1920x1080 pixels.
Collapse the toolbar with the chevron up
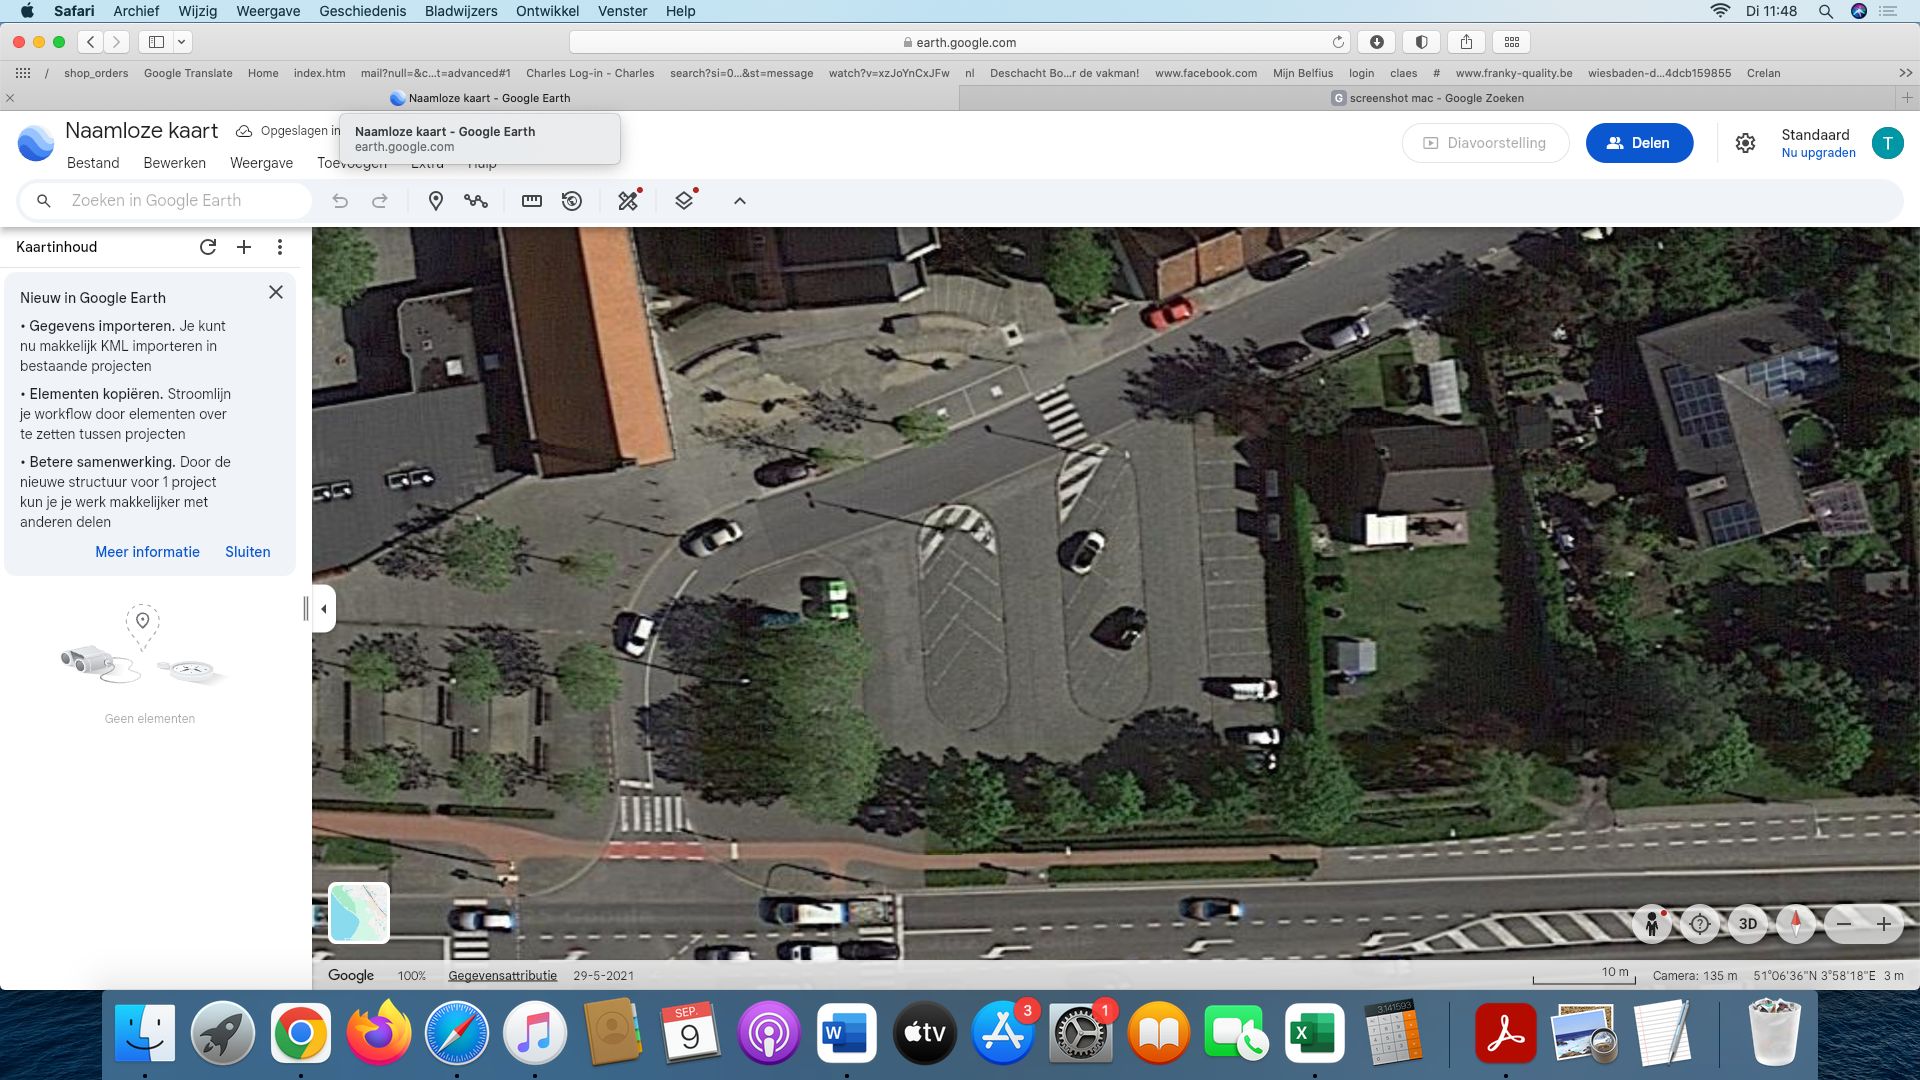[x=740, y=201]
